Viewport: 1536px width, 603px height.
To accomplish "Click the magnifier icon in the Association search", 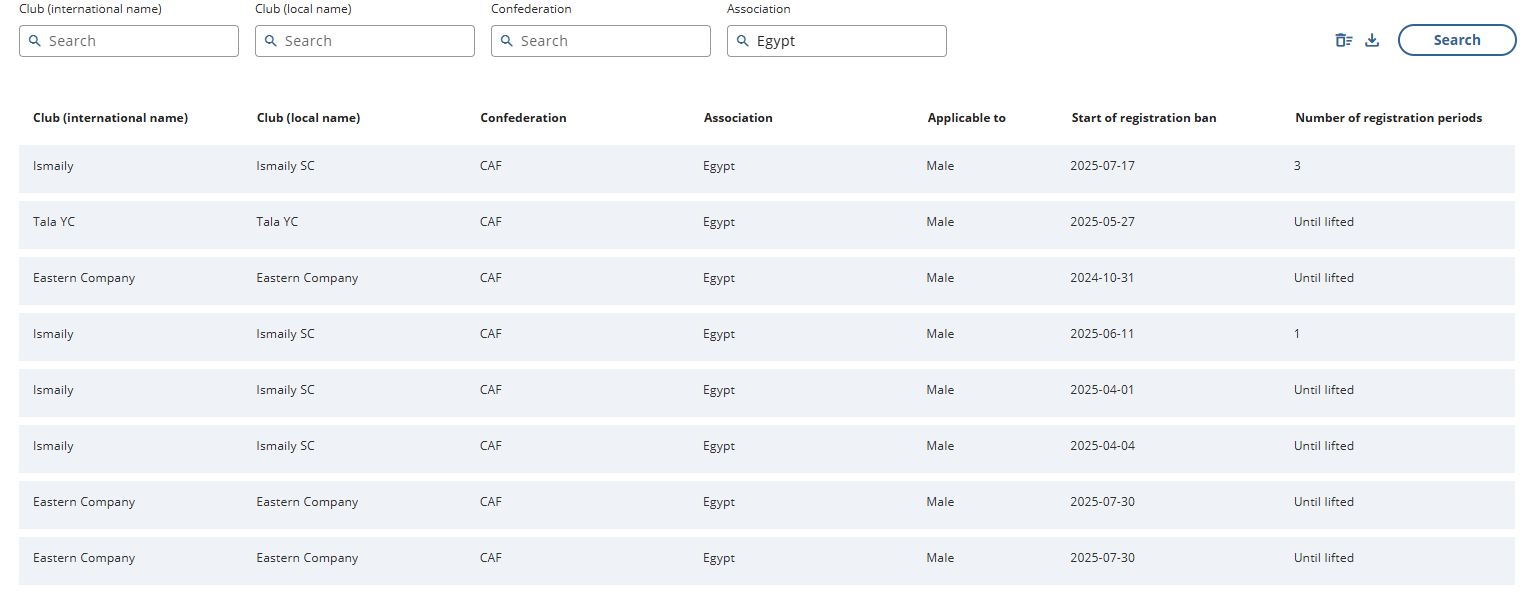I will (742, 41).
